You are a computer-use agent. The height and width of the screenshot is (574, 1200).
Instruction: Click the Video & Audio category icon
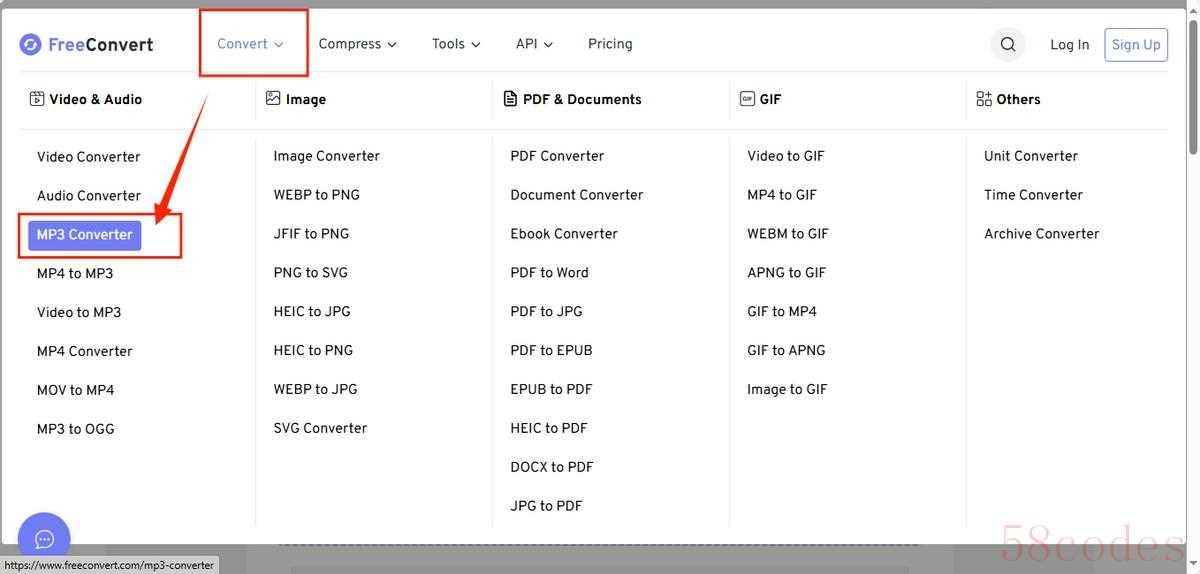(37, 99)
